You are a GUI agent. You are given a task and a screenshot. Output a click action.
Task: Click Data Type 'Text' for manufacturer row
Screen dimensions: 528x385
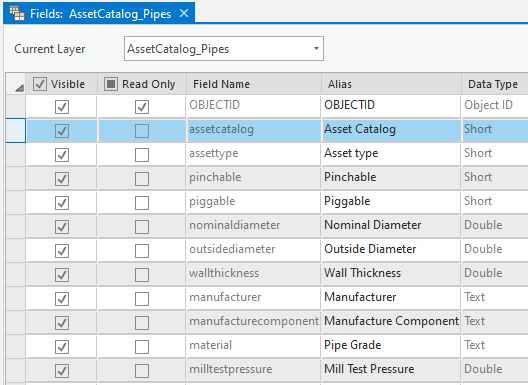tap(495, 298)
